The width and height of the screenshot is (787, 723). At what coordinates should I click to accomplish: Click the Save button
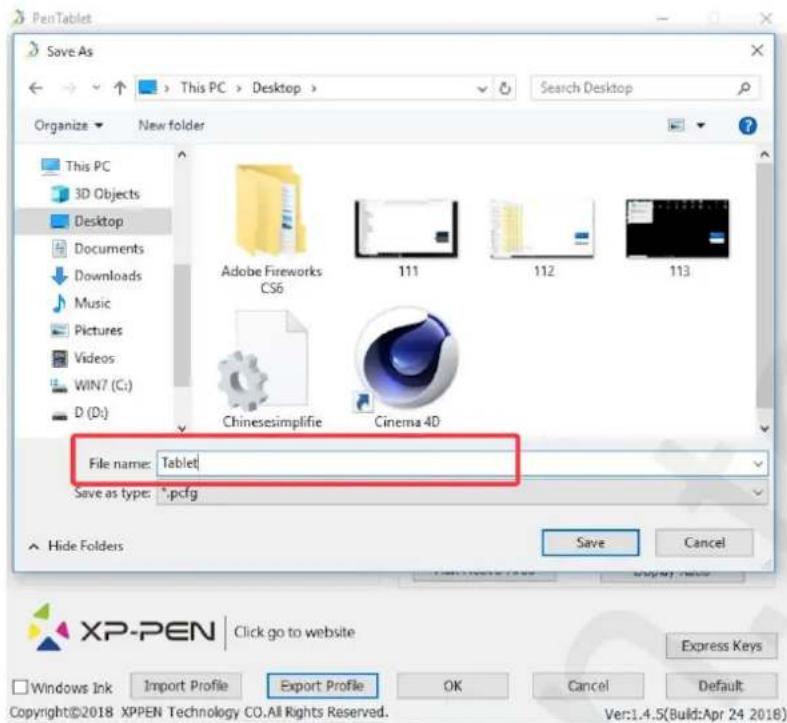pos(591,543)
